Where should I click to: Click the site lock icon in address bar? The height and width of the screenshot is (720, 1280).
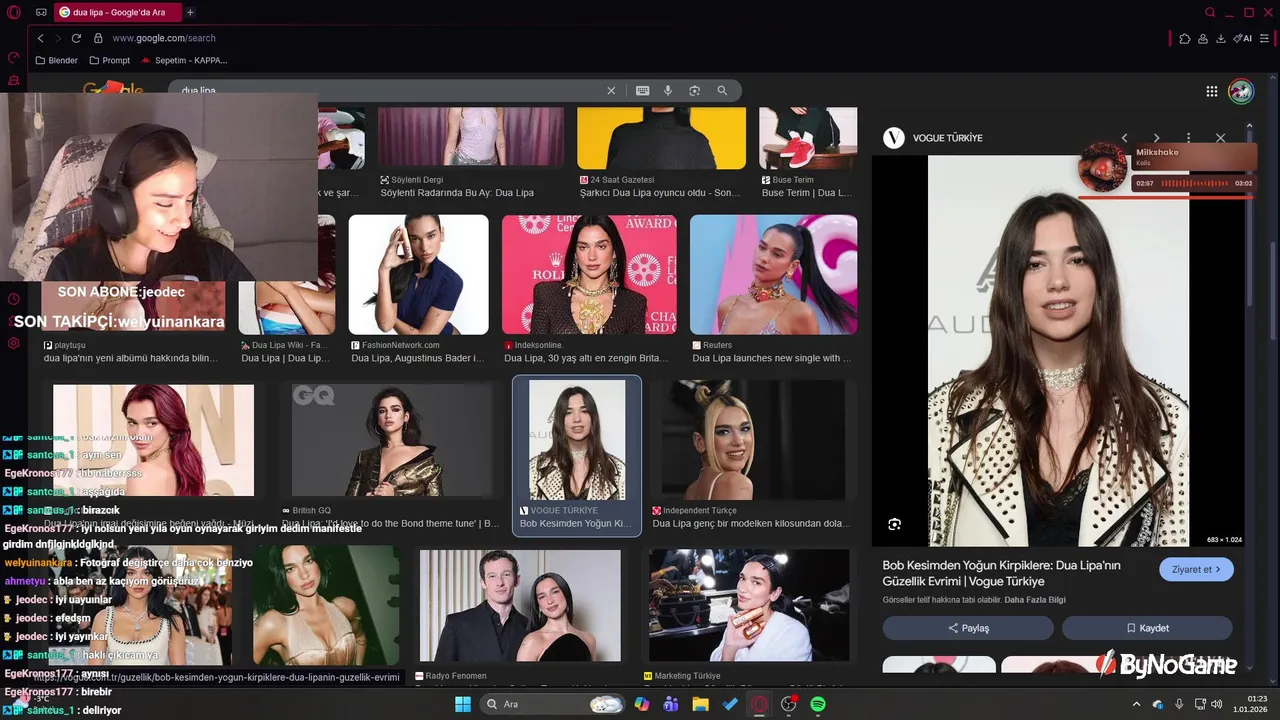point(98,38)
